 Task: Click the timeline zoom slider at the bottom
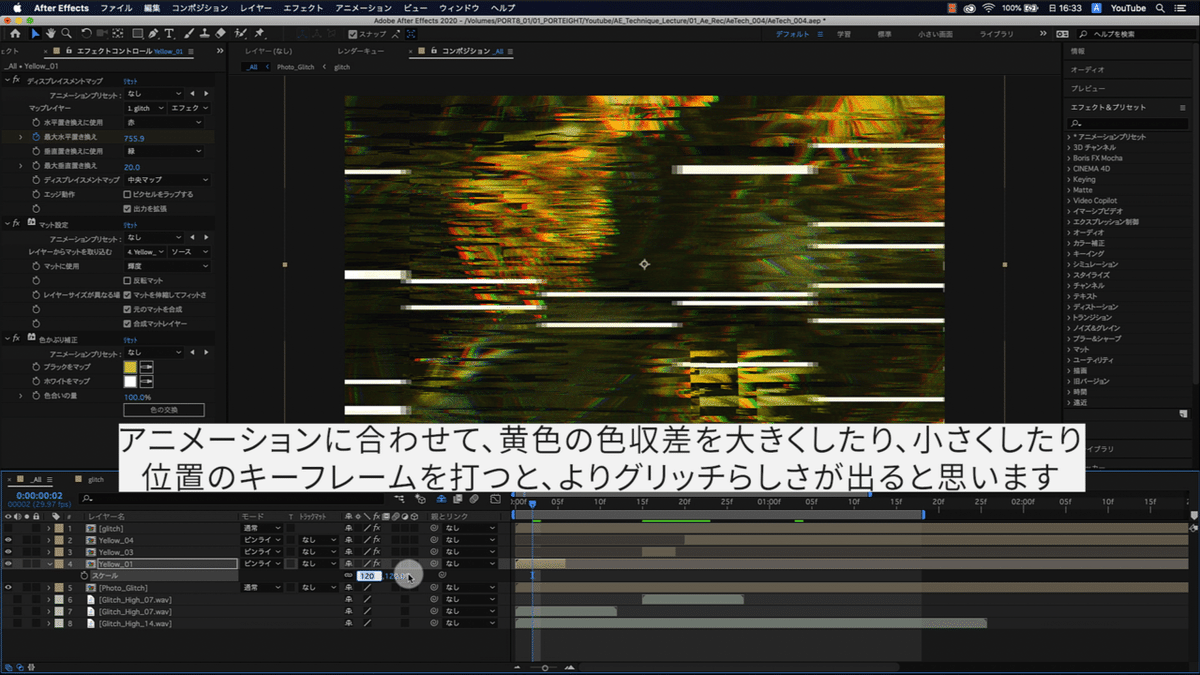coord(545,667)
